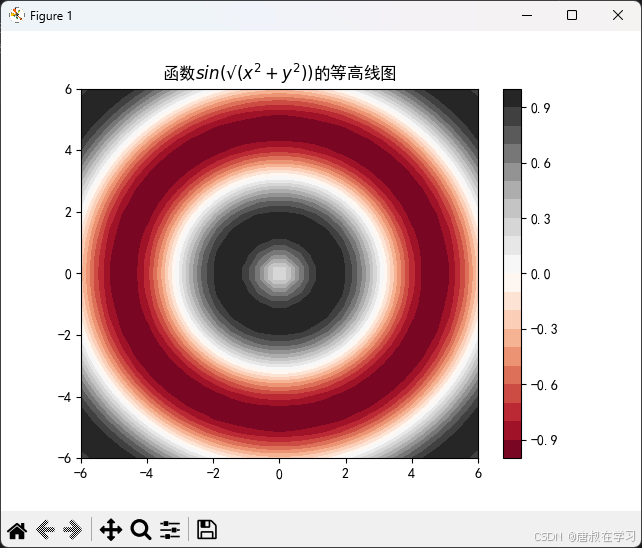Minimize the Figure 1 window
This screenshot has width=642, height=548.
click(527, 15)
